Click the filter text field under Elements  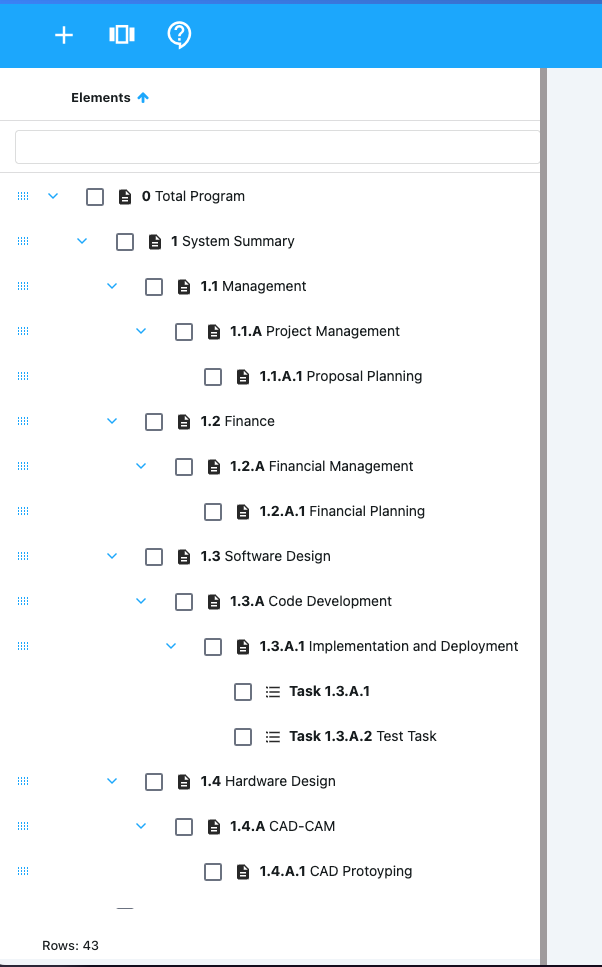277,147
